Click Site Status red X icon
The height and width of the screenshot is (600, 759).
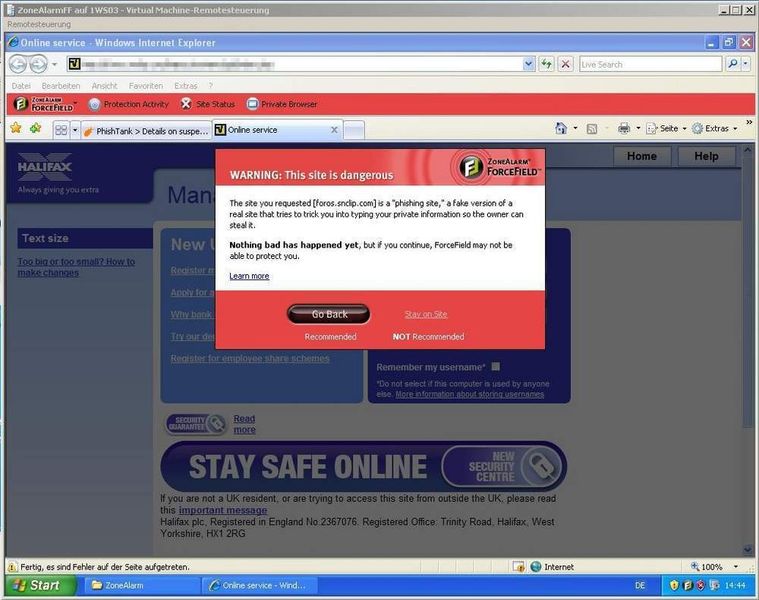pos(186,104)
